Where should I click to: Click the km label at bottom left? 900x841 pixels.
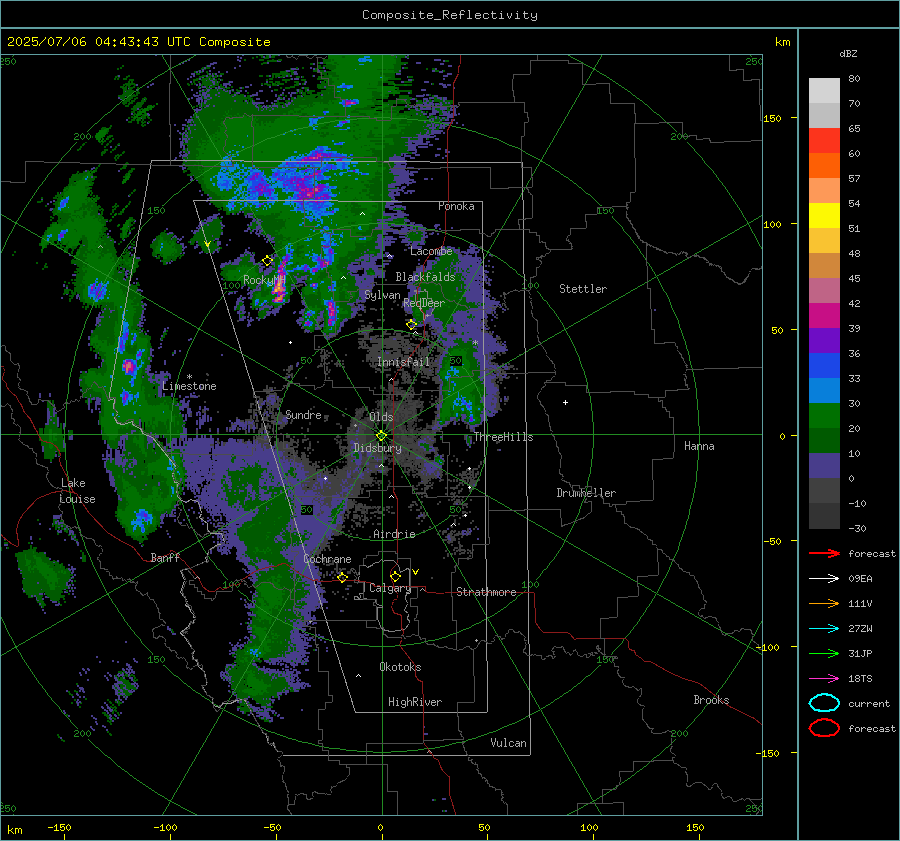[15, 830]
